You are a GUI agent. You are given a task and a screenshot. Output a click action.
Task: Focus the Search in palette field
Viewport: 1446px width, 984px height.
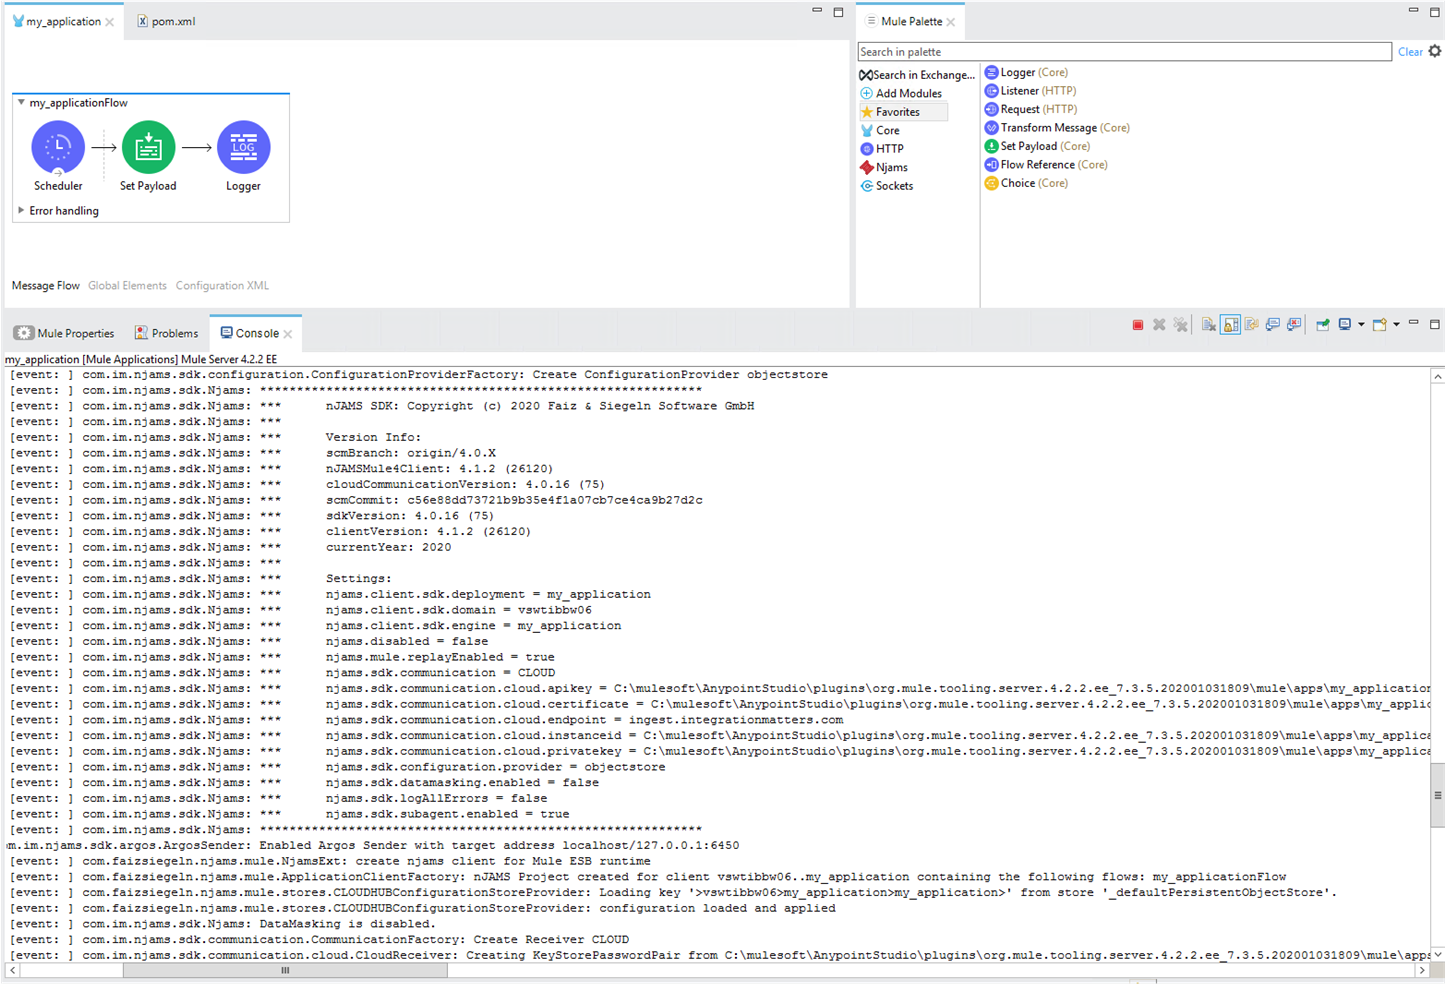1124,52
